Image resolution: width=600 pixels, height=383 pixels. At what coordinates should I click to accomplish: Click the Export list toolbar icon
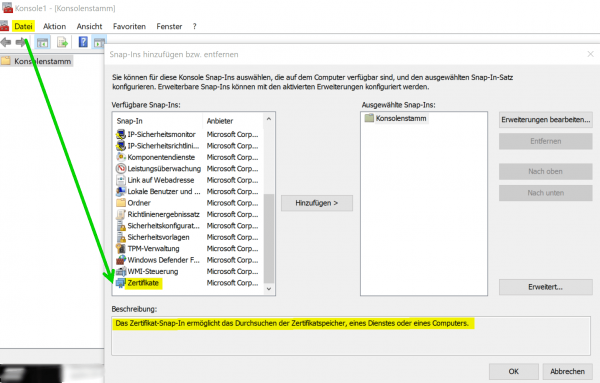tap(62, 42)
